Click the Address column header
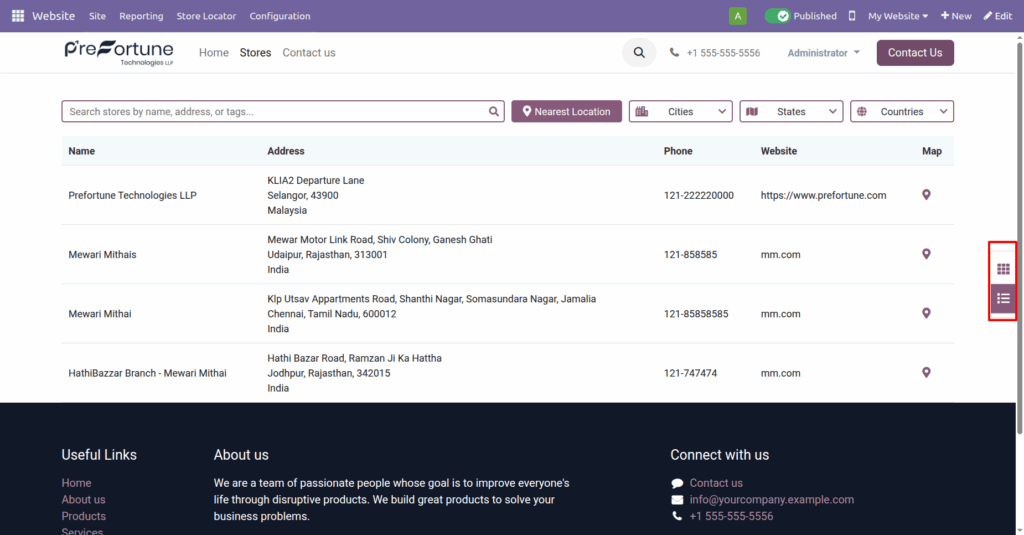The image size is (1024, 535). (286, 151)
